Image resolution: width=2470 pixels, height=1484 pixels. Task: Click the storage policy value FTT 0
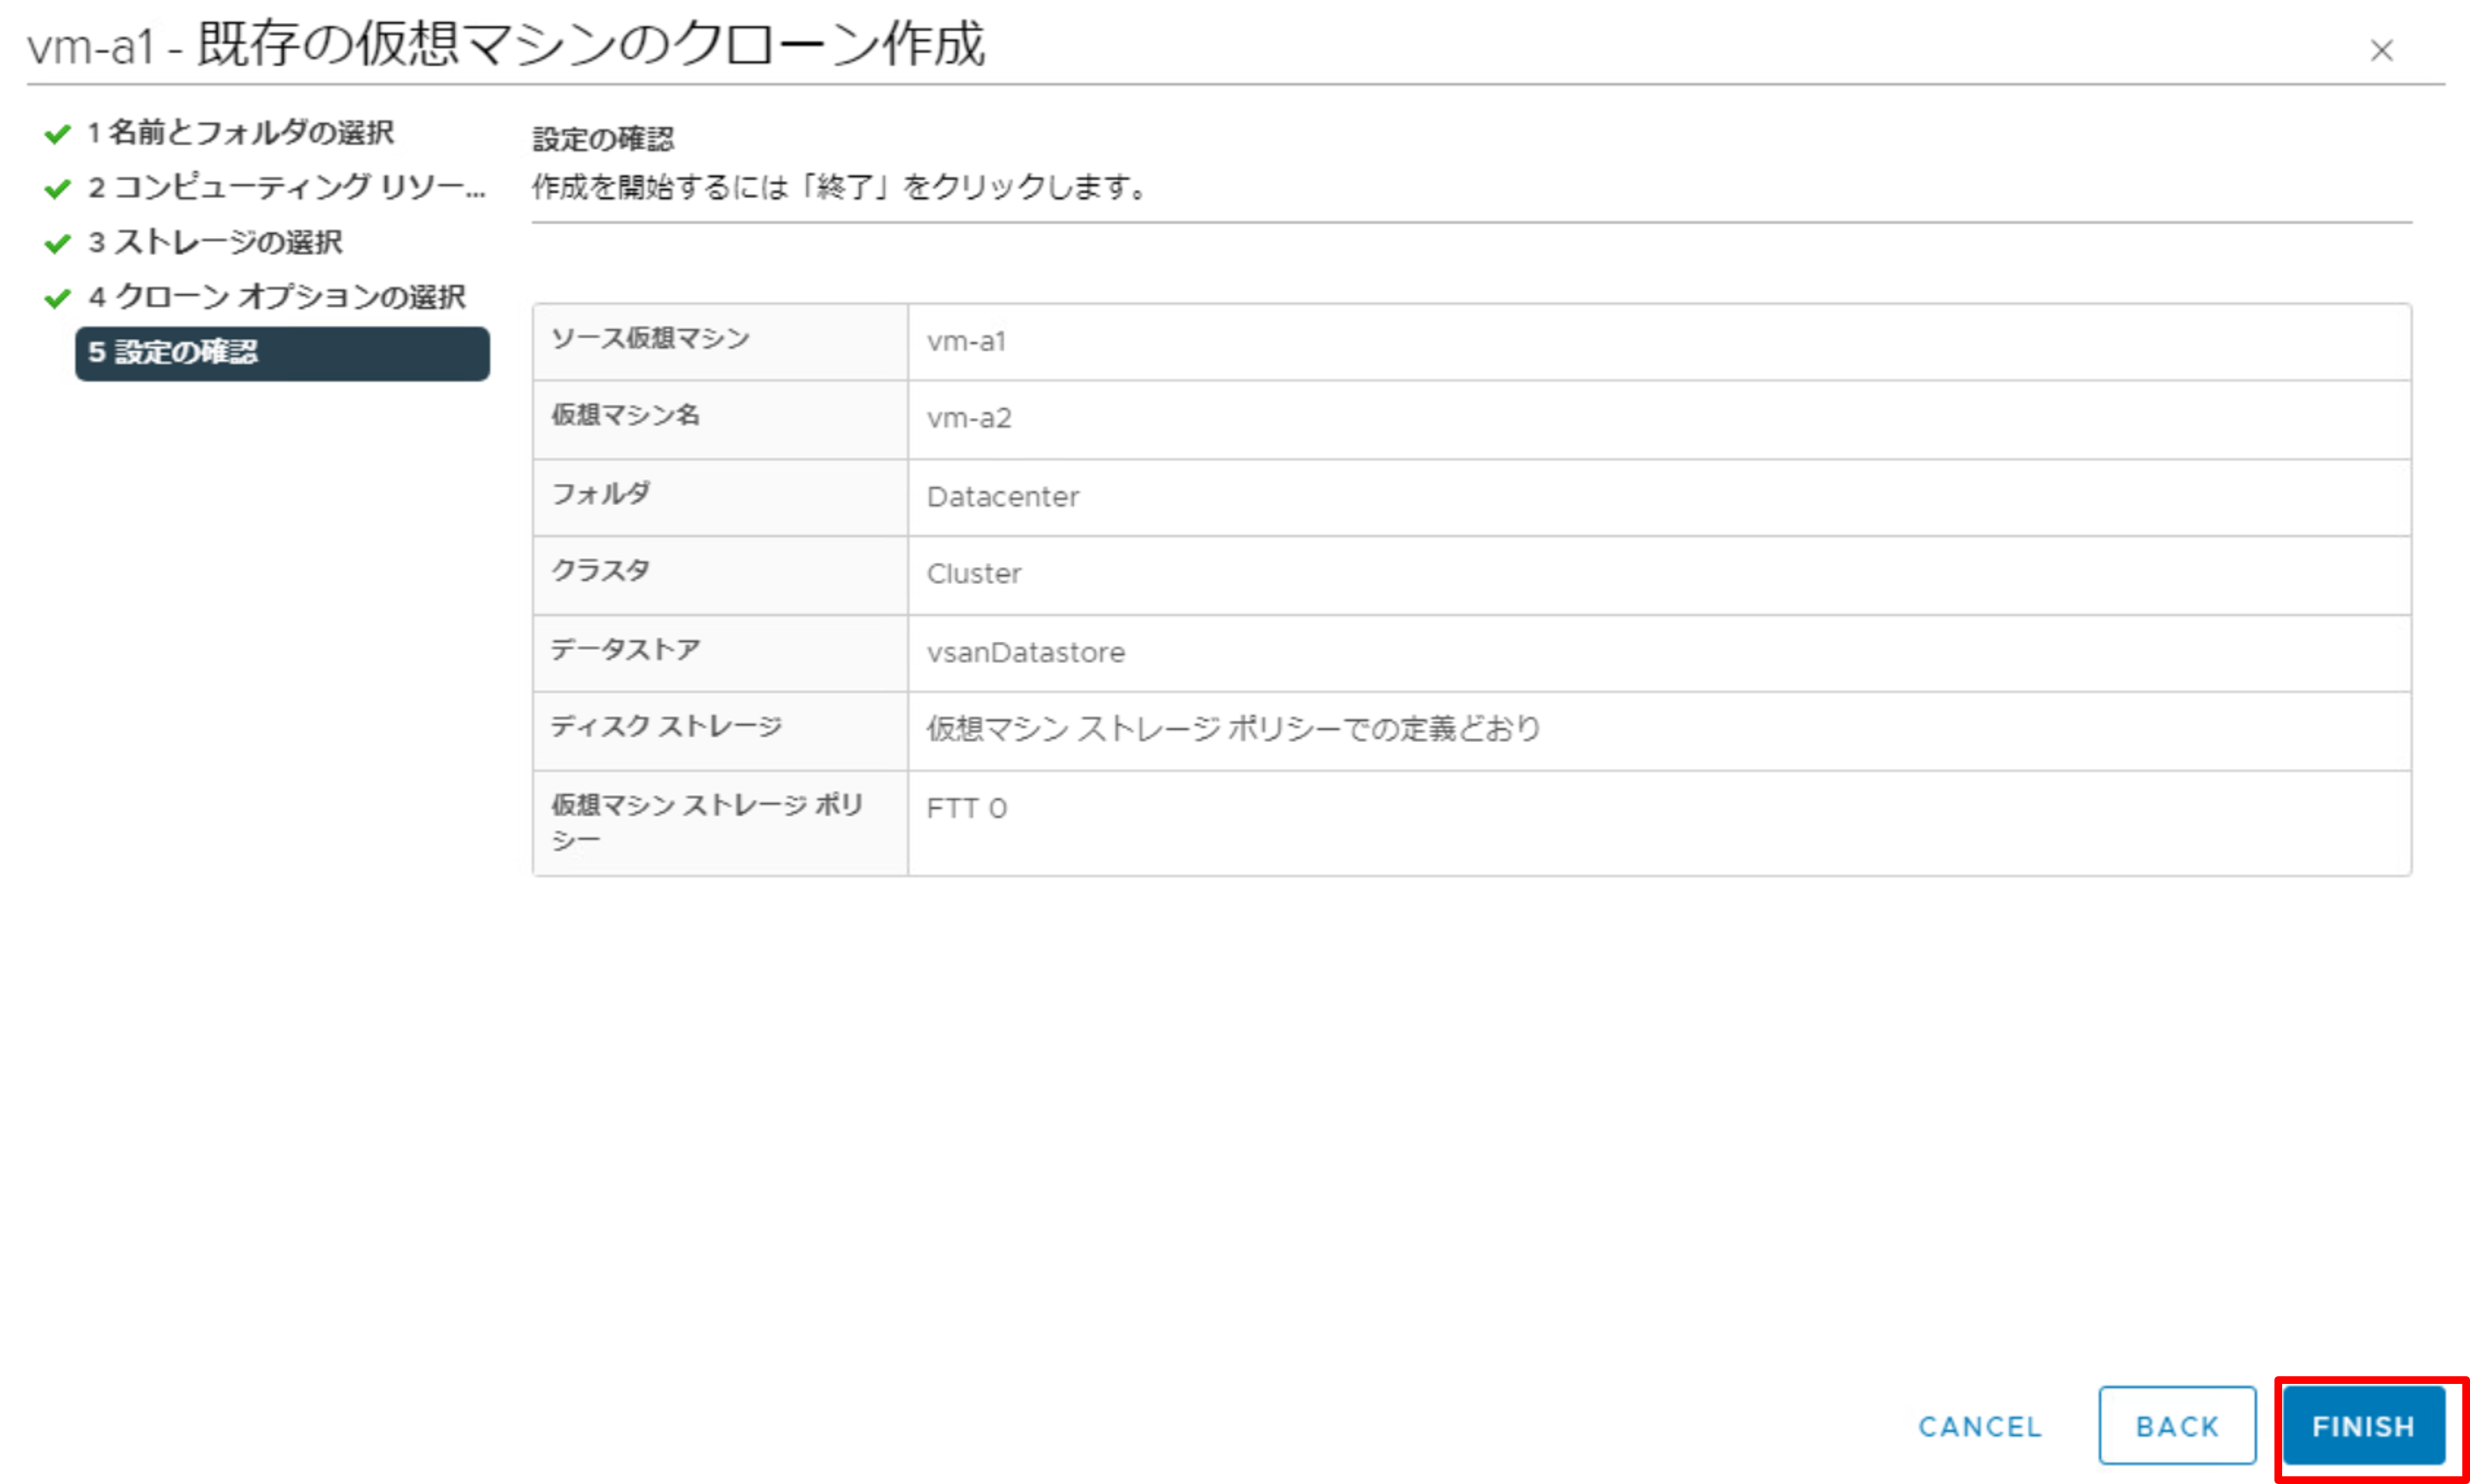coord(966,808)
